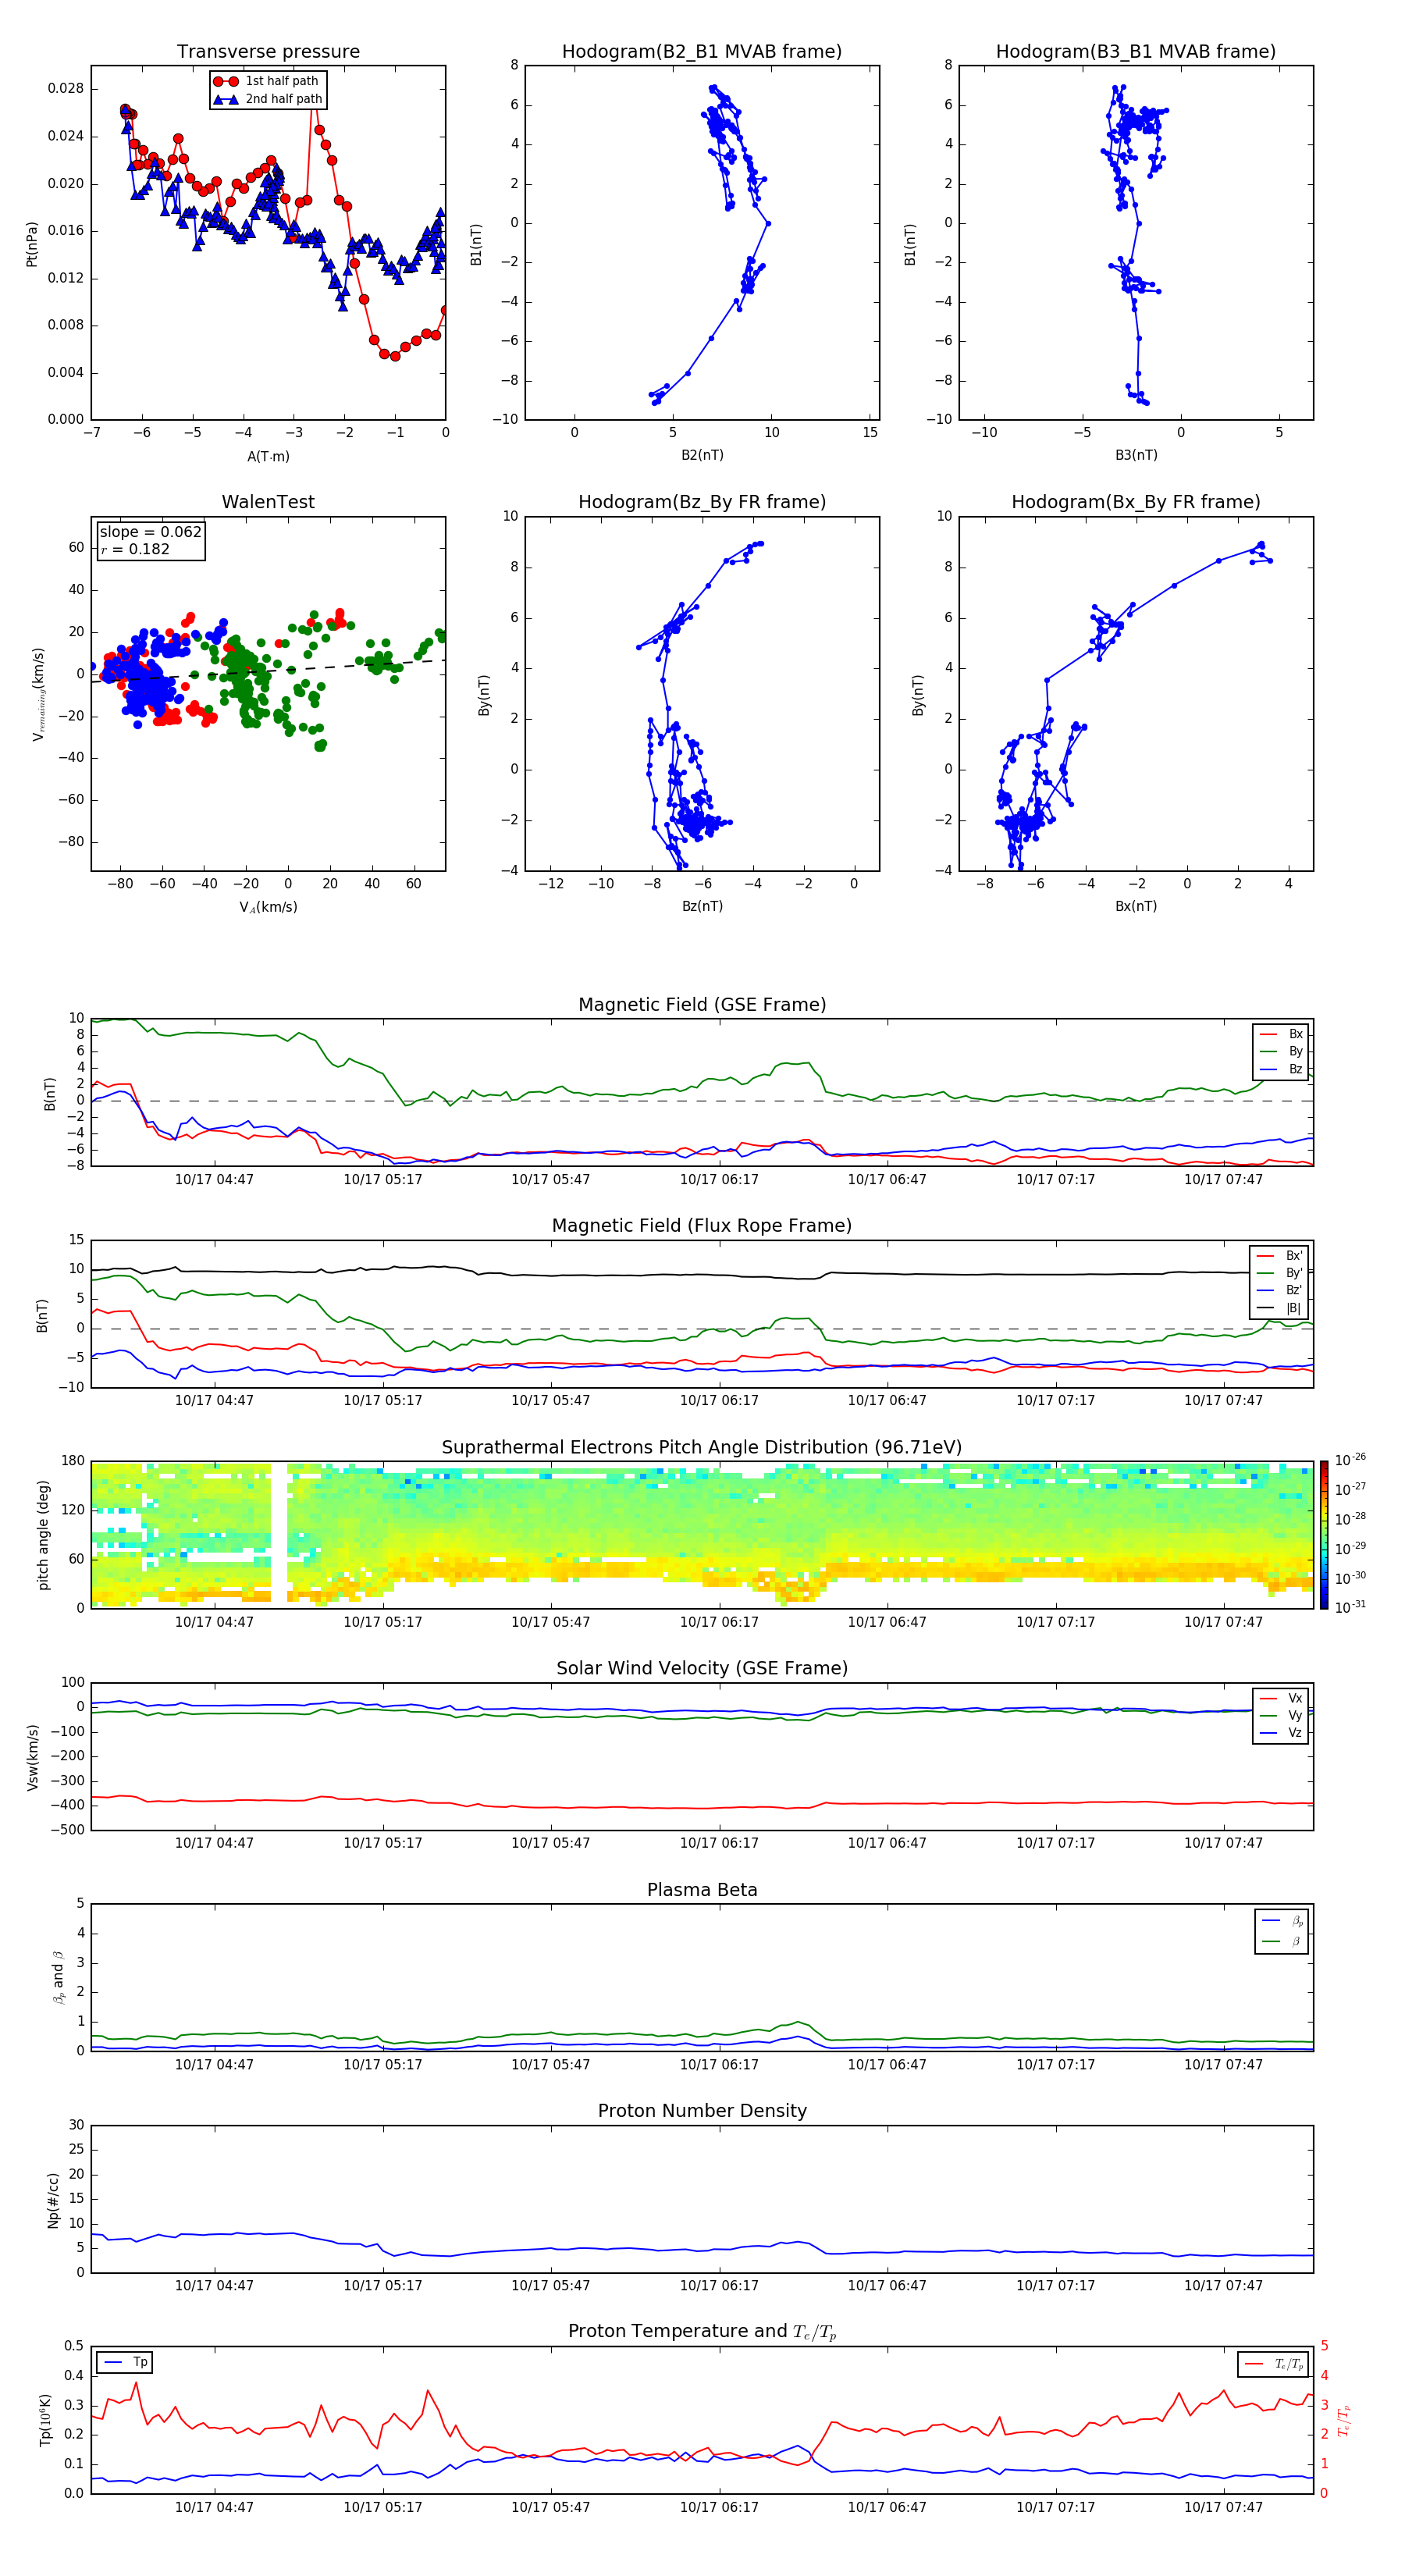This screenshot has width=1405, height=2576.
Task: Click the "B3(nT)" x-axis label
Action: [x=1136, y=455]
